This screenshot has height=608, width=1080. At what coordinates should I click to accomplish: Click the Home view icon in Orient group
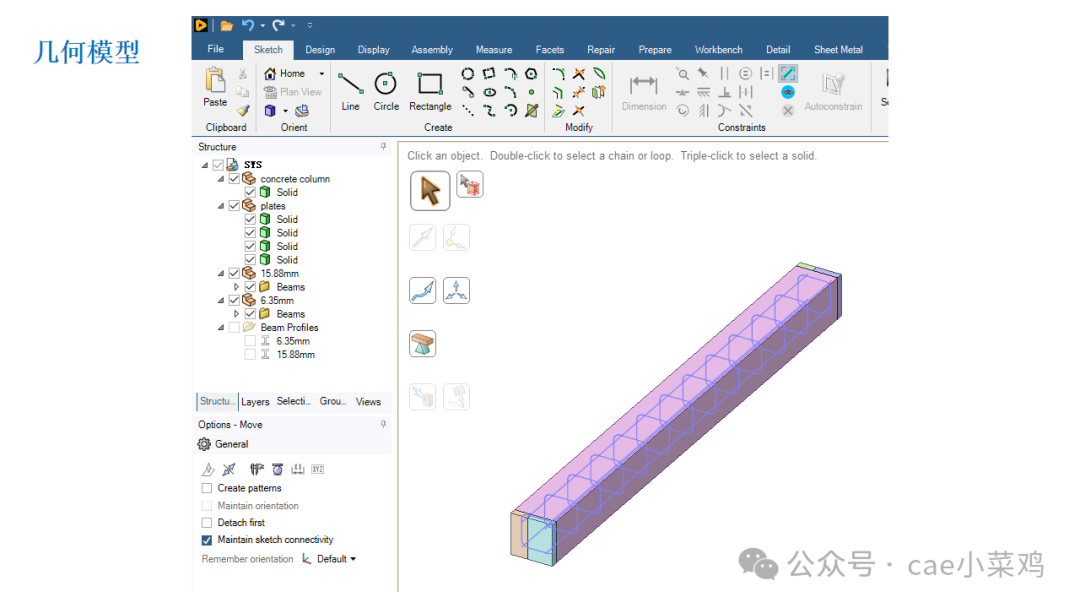(x=268, y=72)
